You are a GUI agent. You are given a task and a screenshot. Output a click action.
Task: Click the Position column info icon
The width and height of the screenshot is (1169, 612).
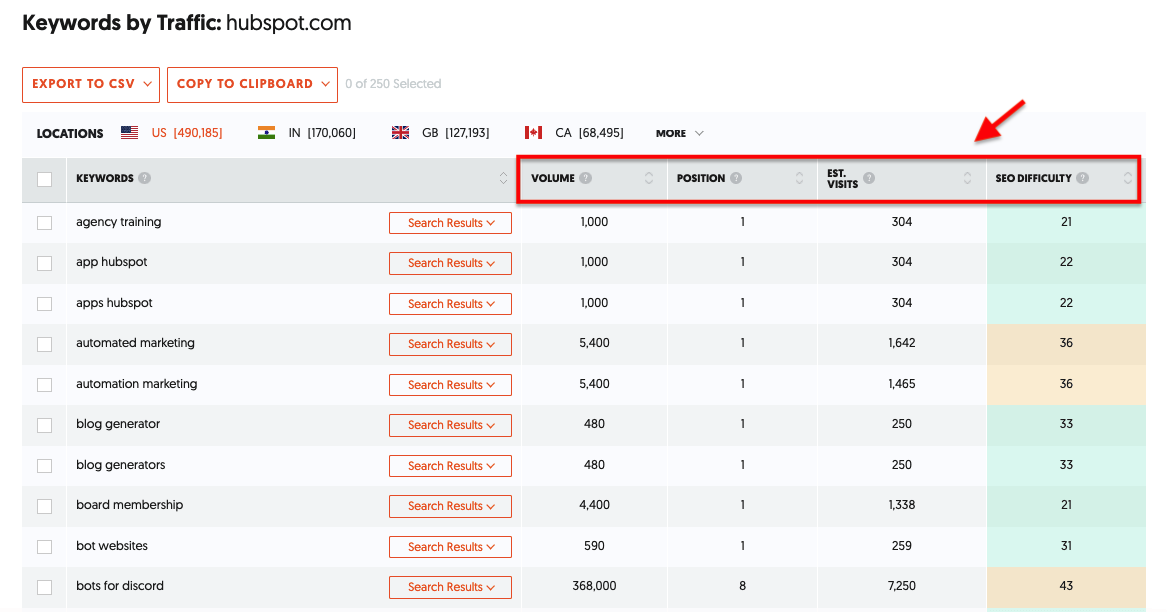click(736, 179)
